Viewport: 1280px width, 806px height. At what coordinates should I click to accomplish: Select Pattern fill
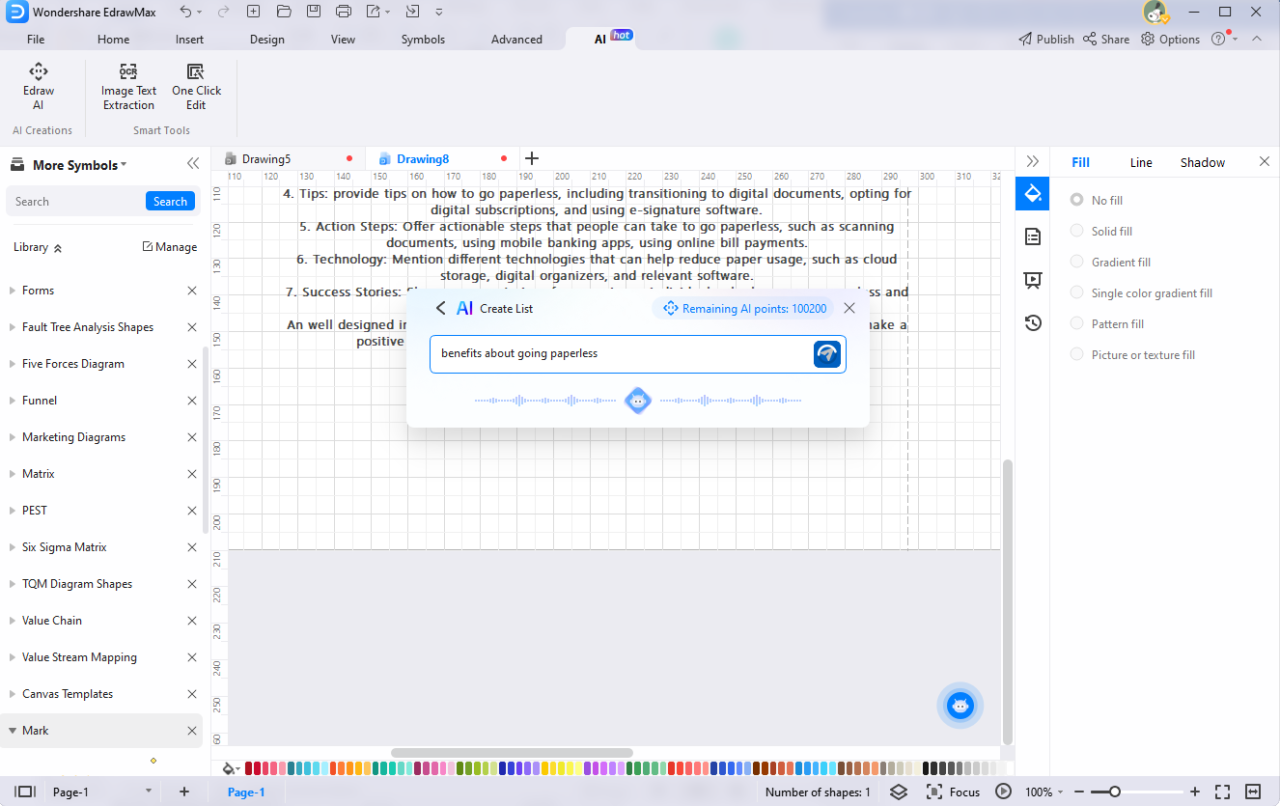[1076, 323]
